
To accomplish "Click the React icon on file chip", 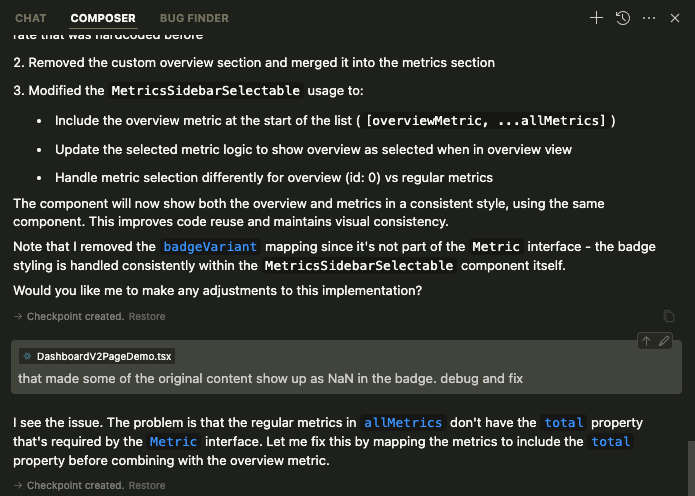I will click(27, 356).
